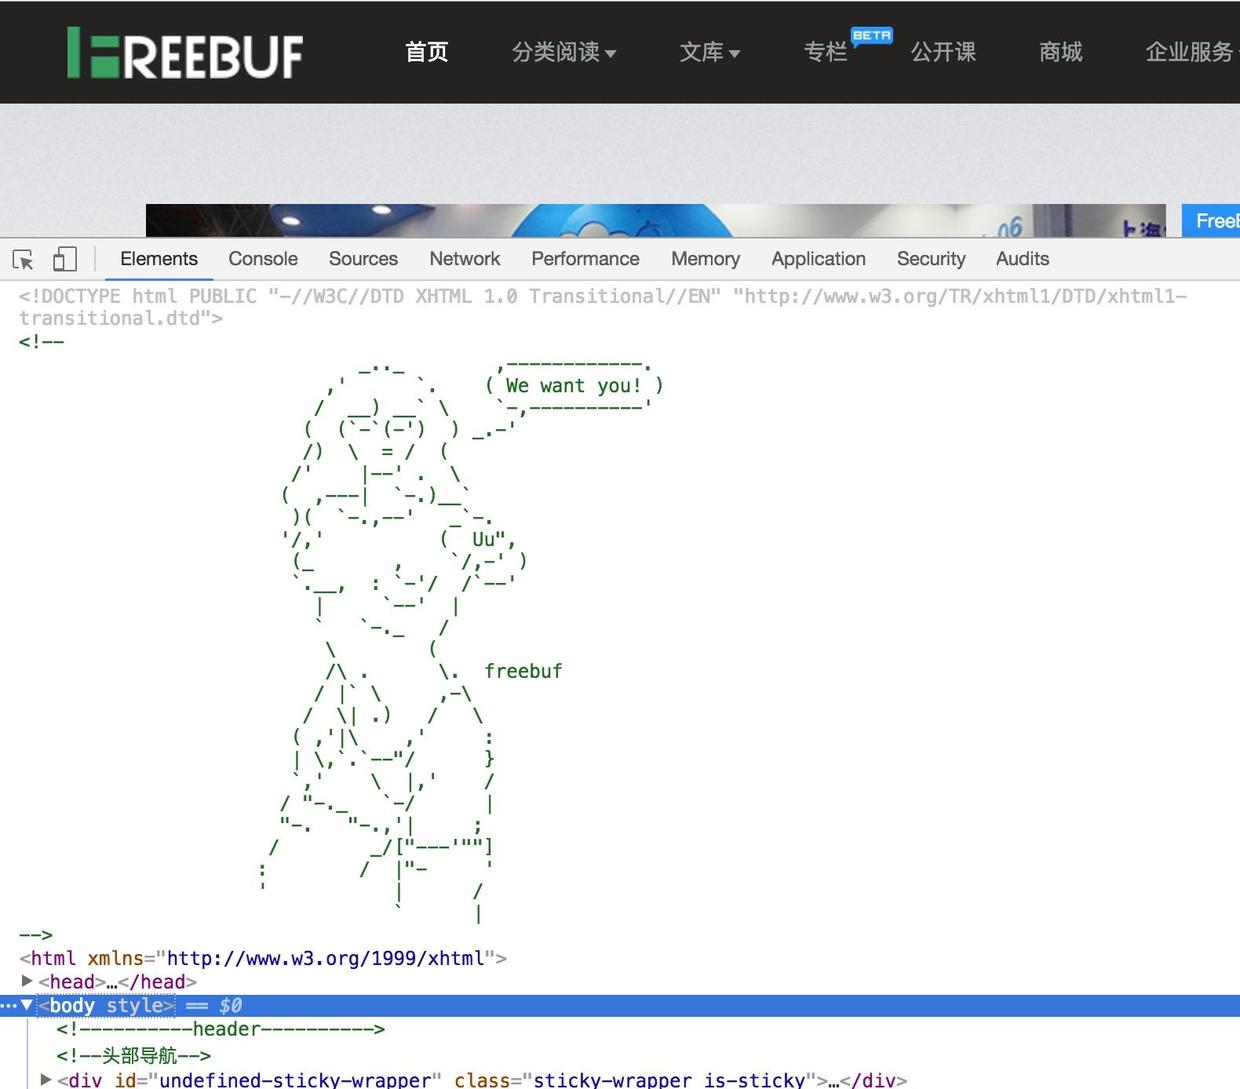Click the BETA badge next to 专栏

[x=872, y=36]
